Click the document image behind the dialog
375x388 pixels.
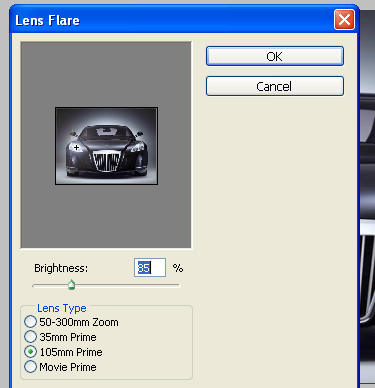(367, 200)
